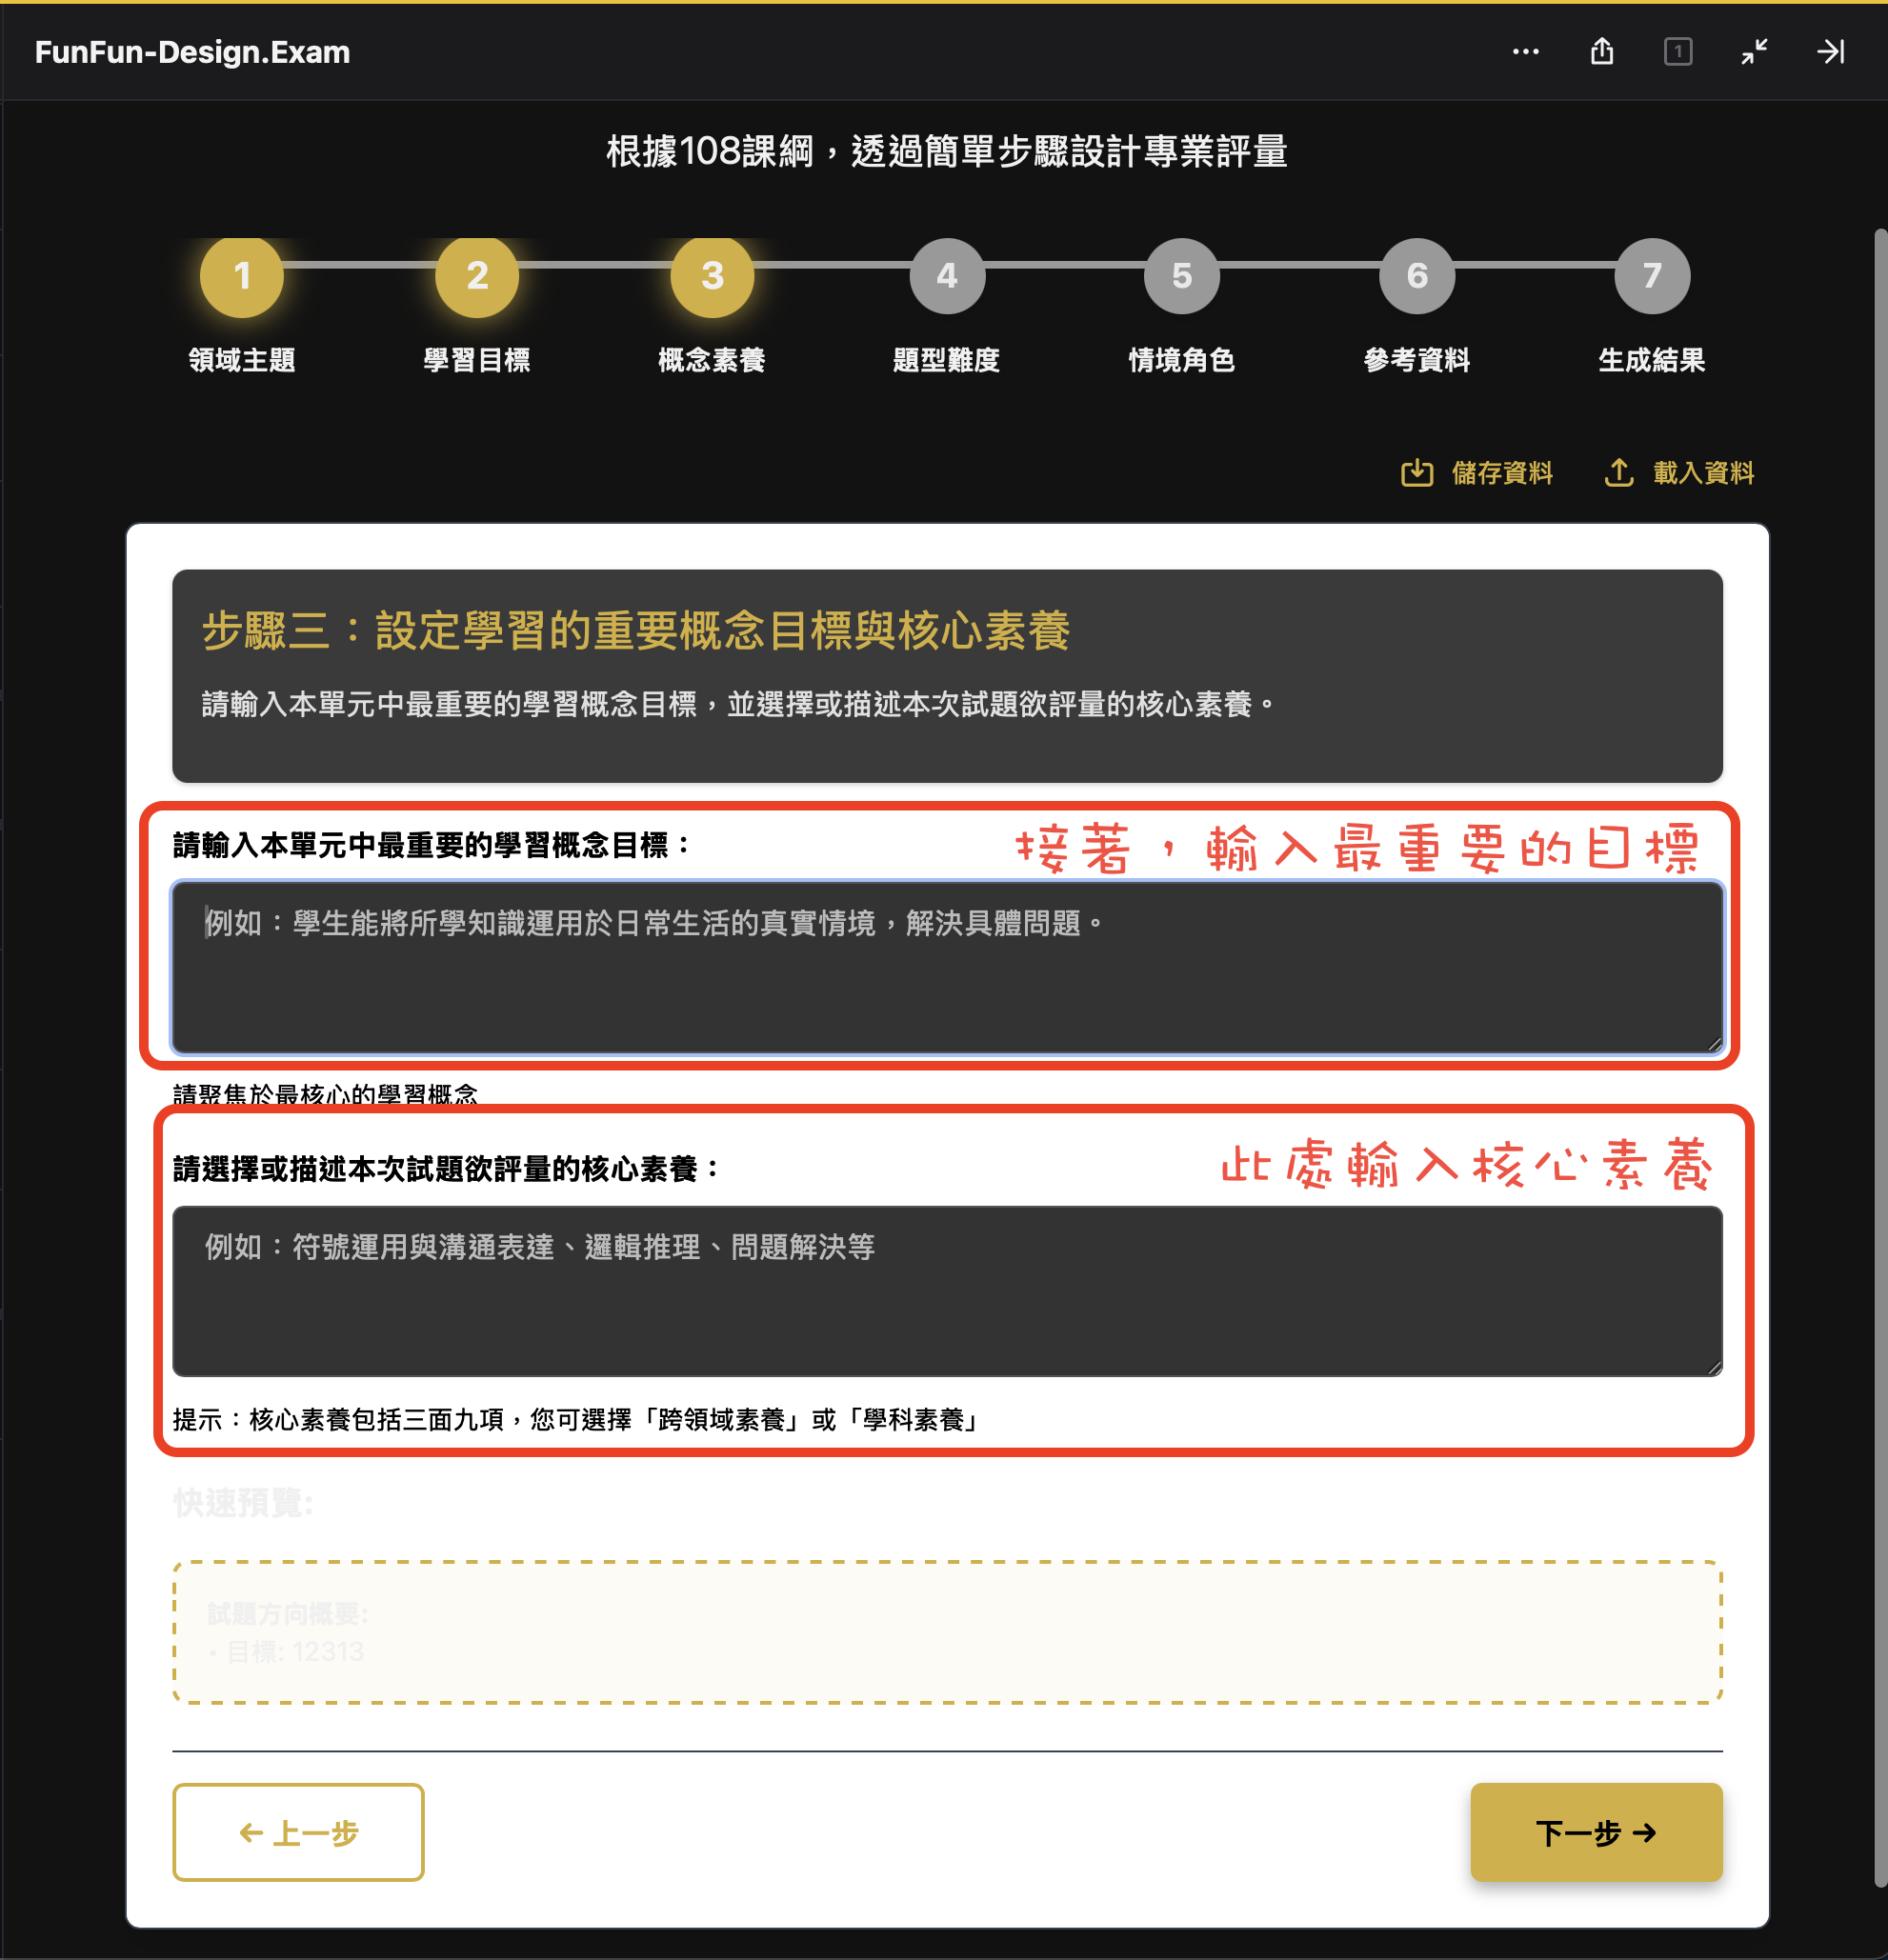Jump to step 2 學習目標
This screenshot has width=1888, height=1960.
[x=477, y=276]
